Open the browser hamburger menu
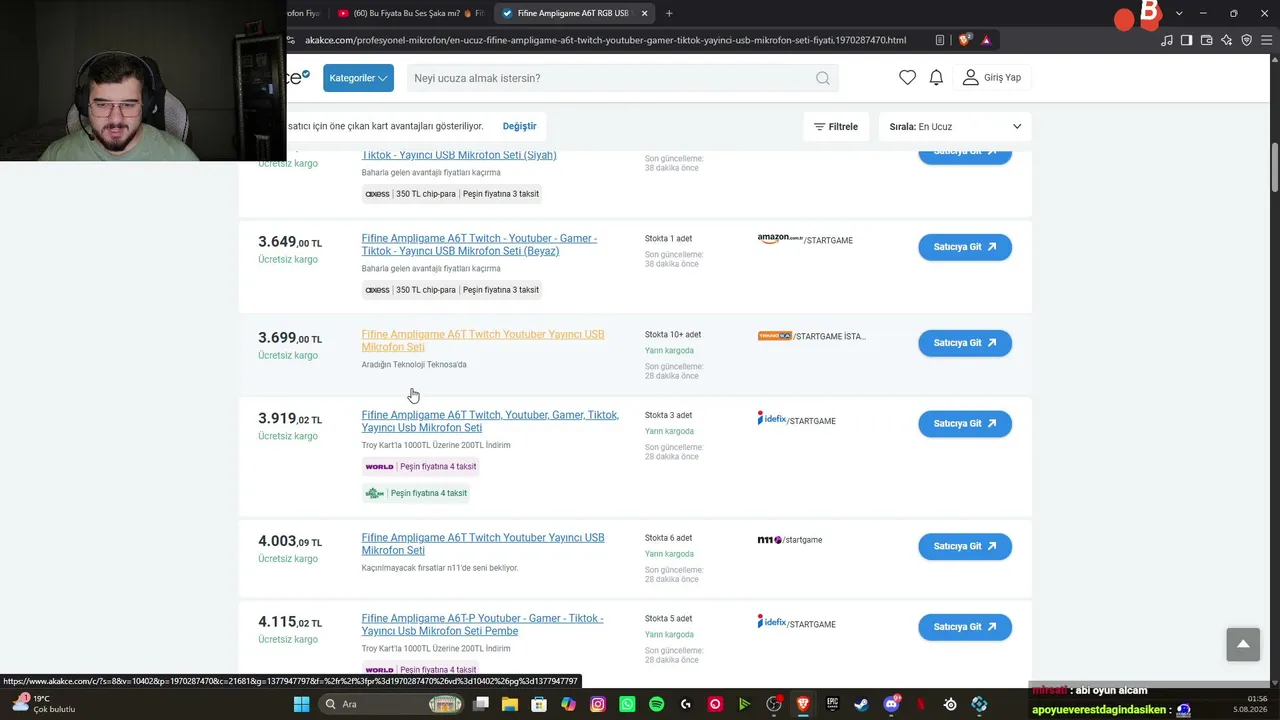This screenshot has height=720, width=1280. click(x=1266, y=40)
